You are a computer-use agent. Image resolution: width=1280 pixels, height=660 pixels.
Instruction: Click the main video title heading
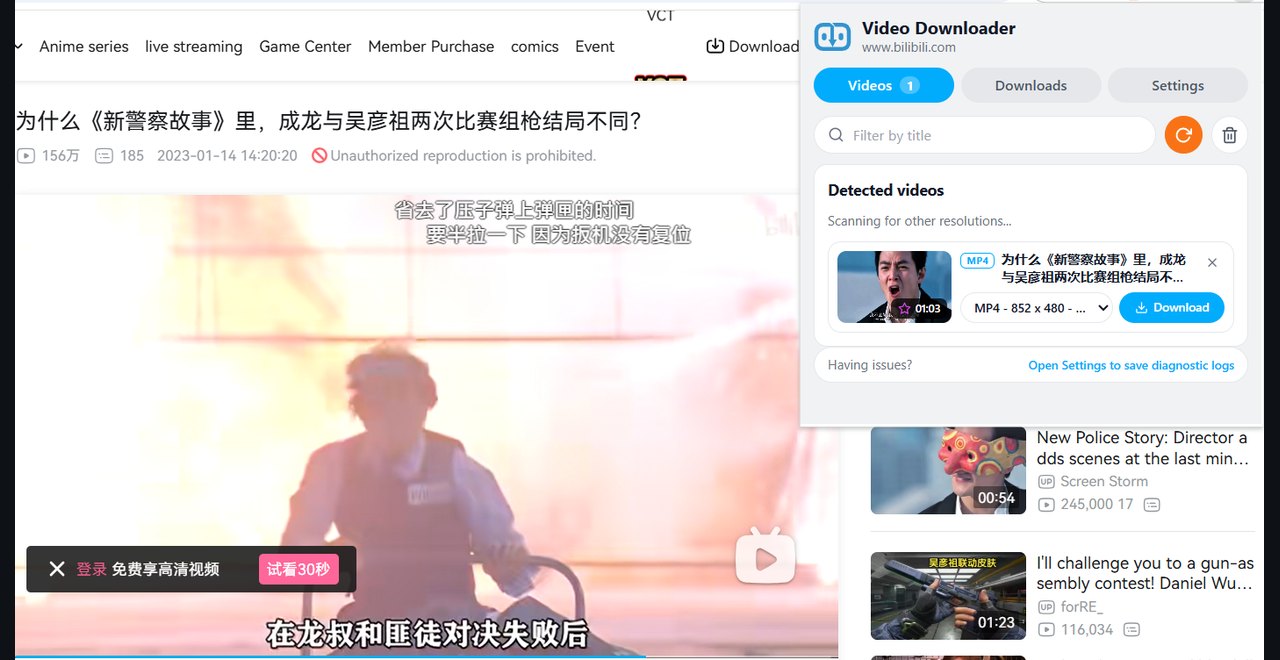click(328, 122)
